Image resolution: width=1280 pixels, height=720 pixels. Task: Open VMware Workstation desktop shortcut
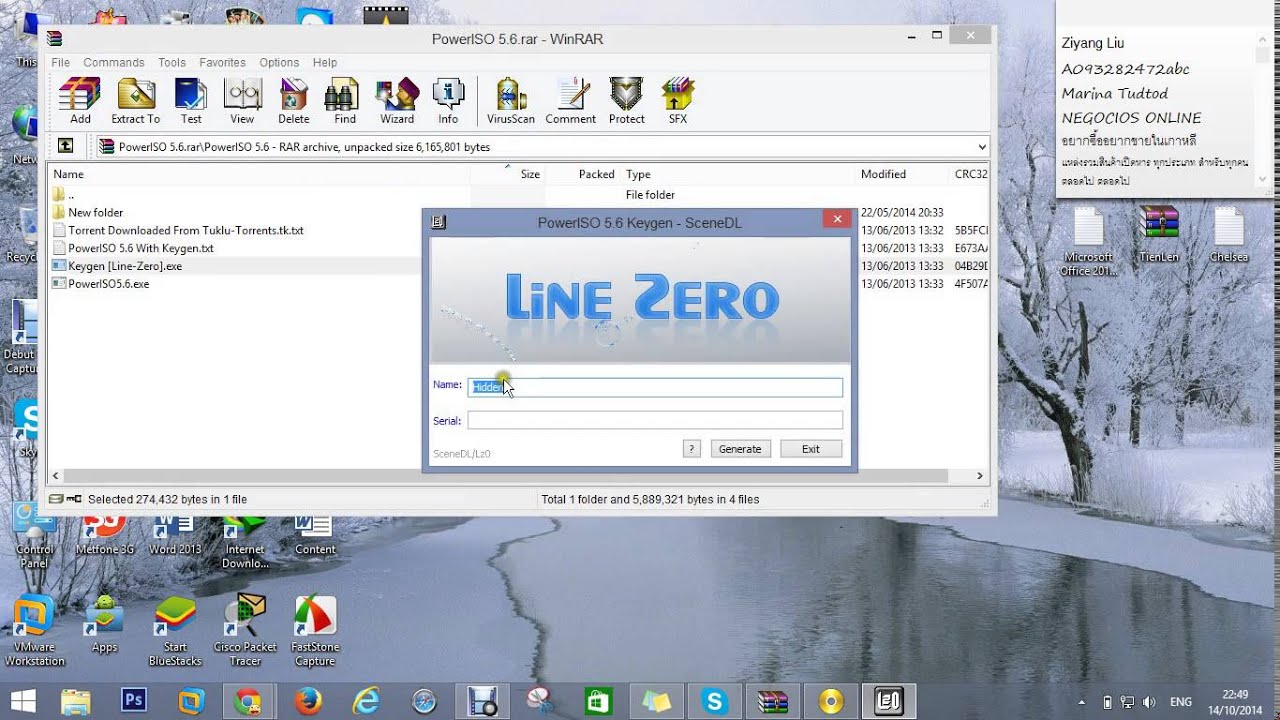click(x=35, y=631)
